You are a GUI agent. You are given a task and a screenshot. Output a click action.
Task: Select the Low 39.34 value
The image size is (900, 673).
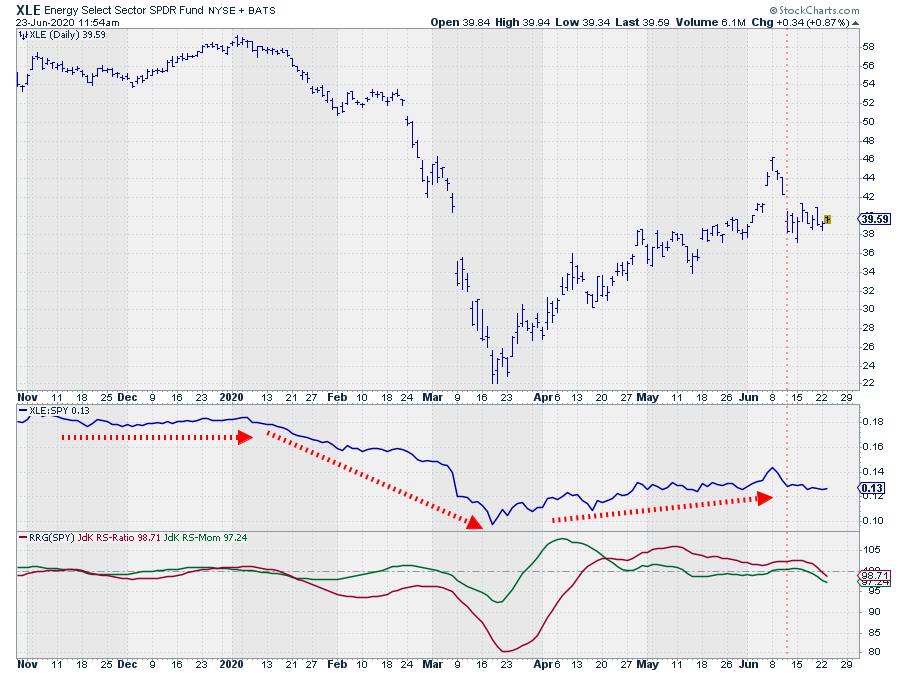[583, 22]
